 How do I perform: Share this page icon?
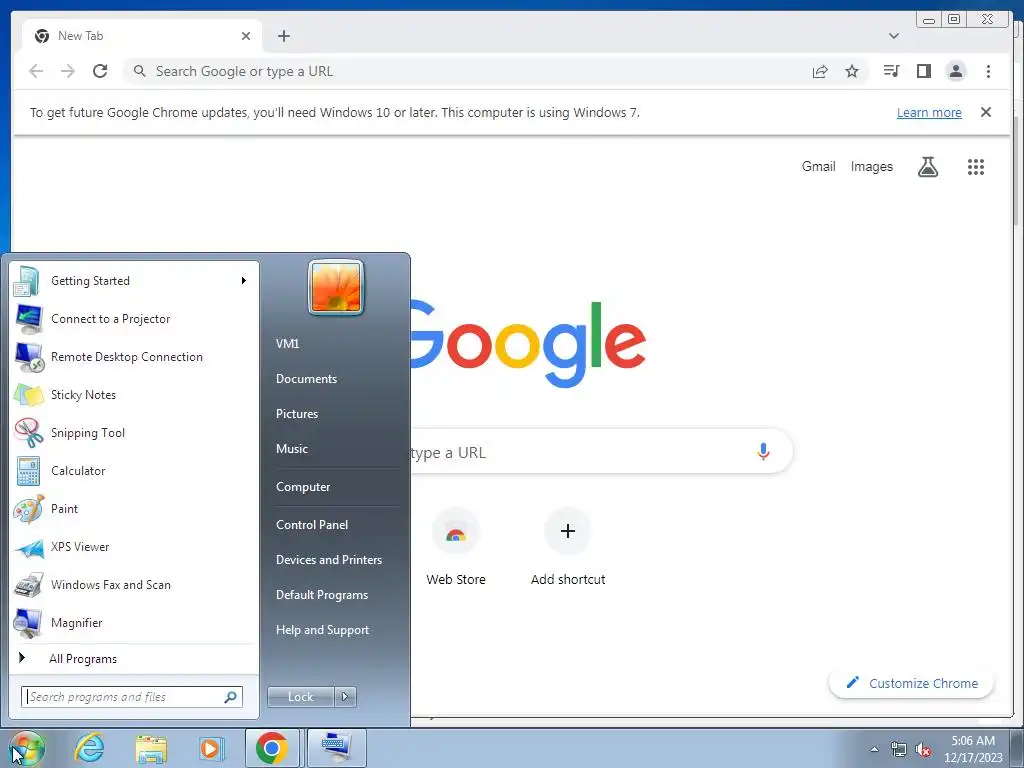coord(820,71)
